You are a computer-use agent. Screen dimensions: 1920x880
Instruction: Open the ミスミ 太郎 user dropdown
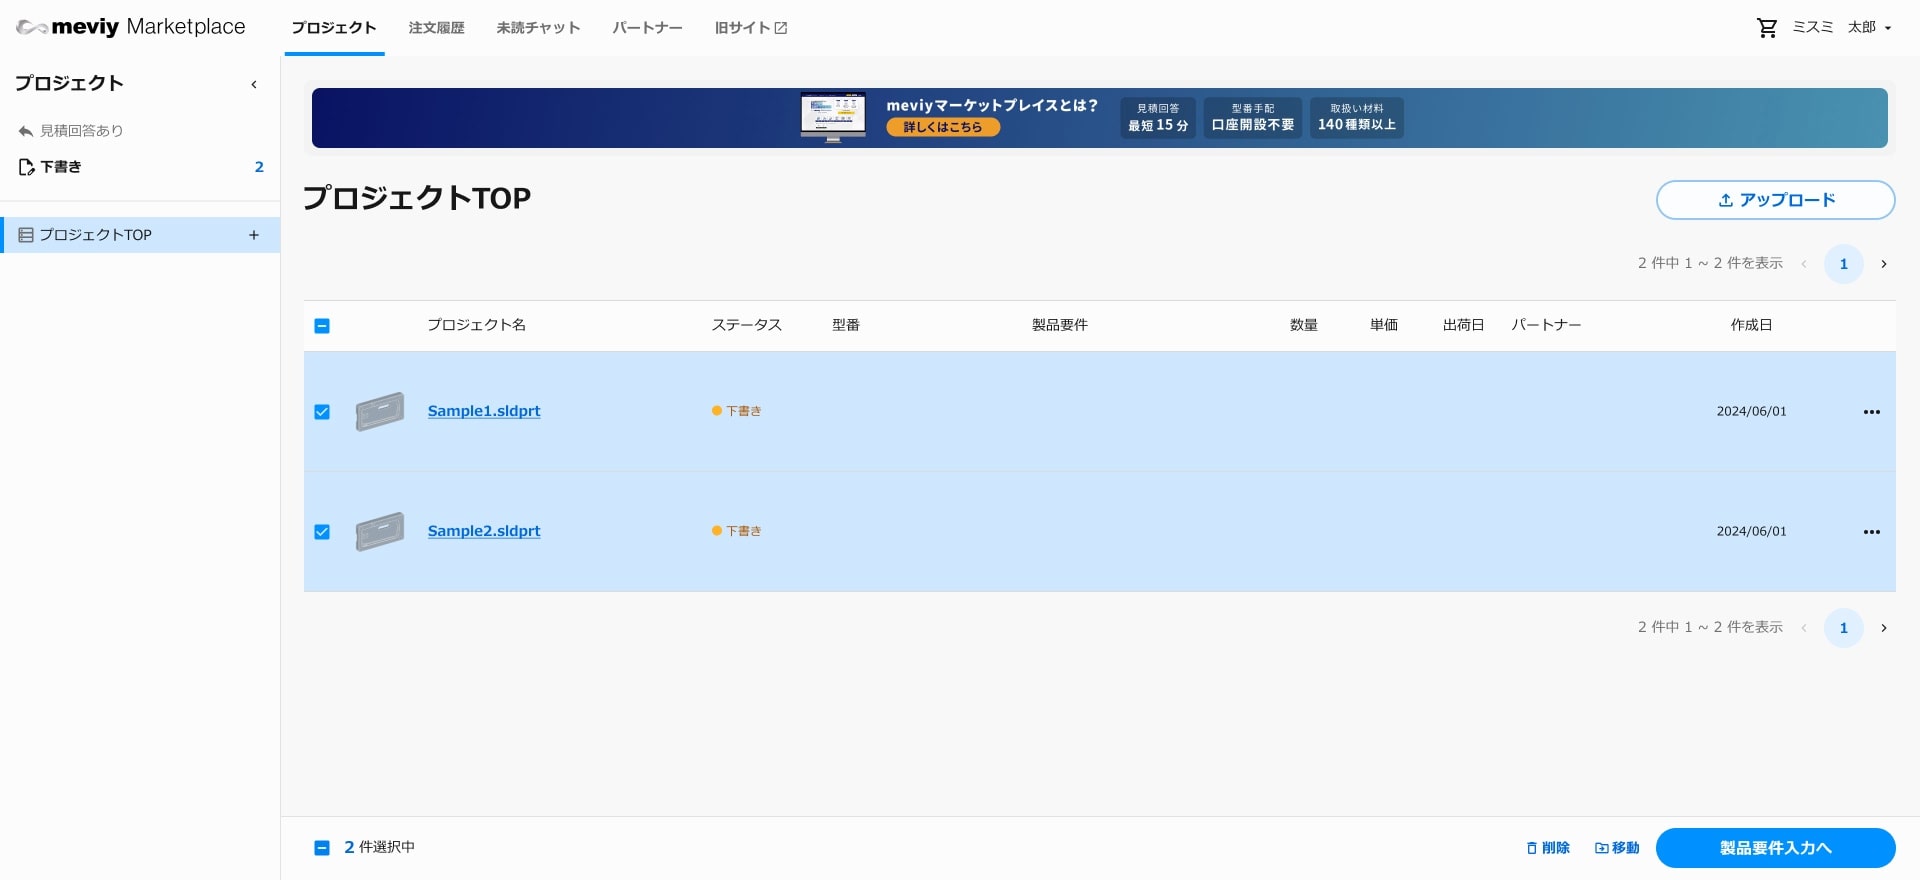pyautogui.click(x=1842, y=27)
